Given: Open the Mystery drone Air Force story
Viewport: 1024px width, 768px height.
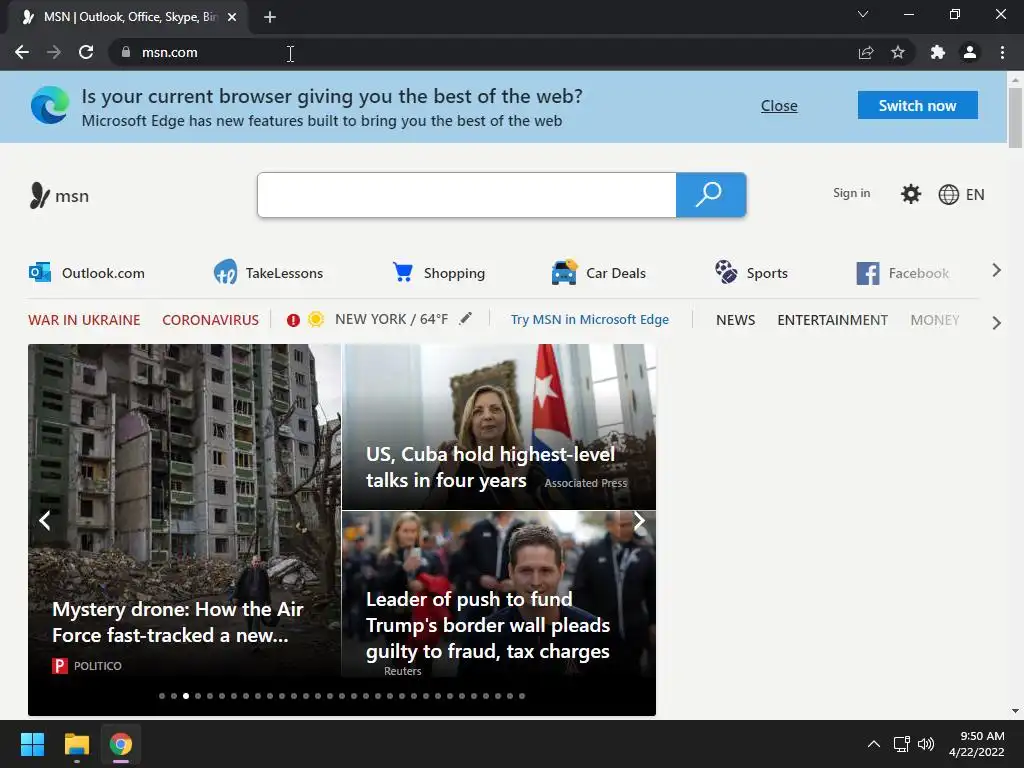Looking at the screenshot, I should [178, 622].
